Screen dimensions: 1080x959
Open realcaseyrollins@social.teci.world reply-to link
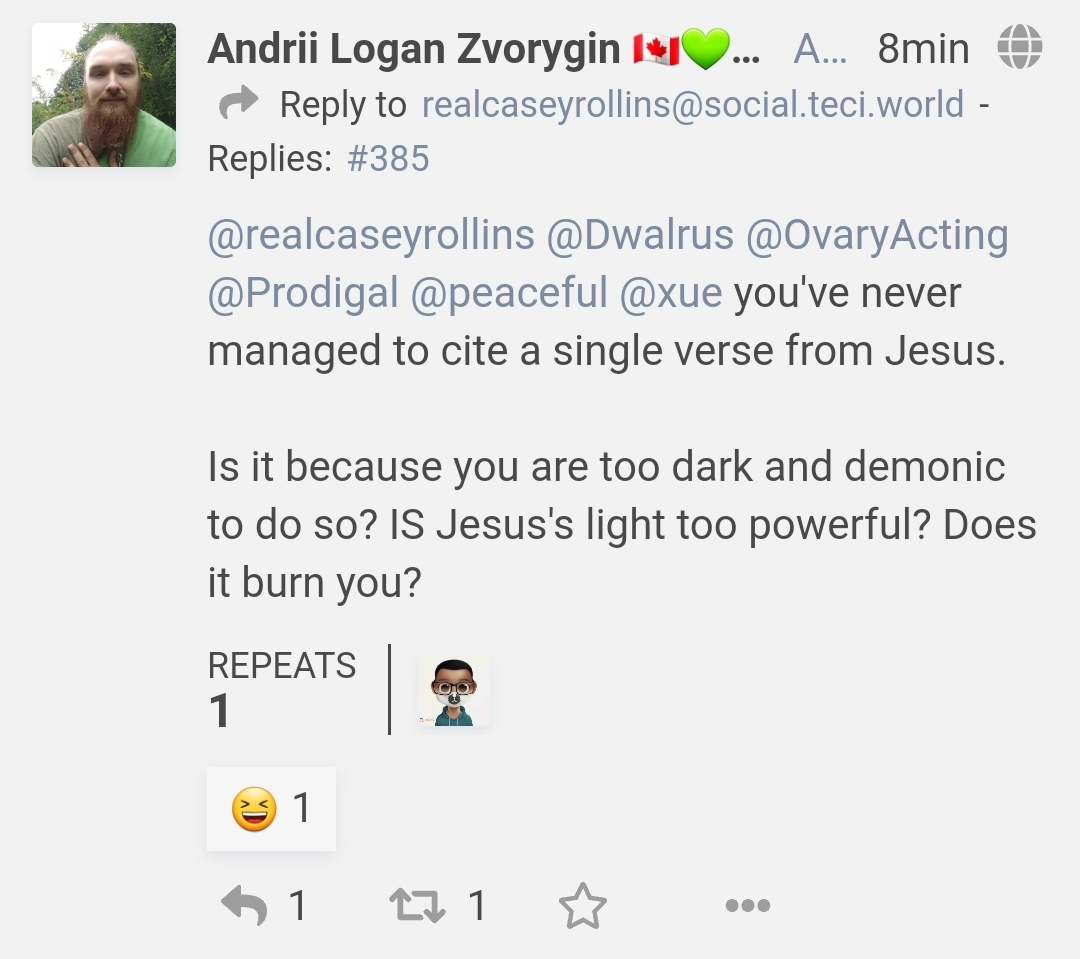coord(693,104)
